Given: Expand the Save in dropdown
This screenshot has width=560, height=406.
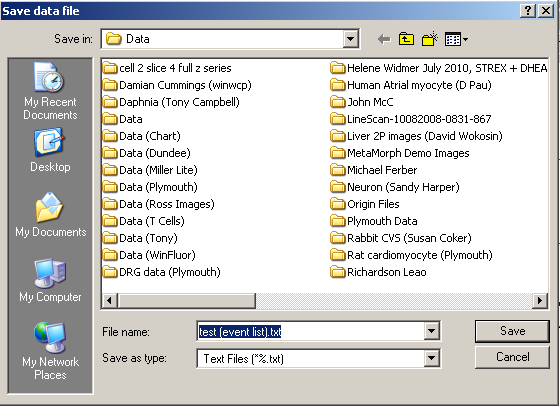Looking at the screenshot, I should pyautogui.click(x=351, y=39).
